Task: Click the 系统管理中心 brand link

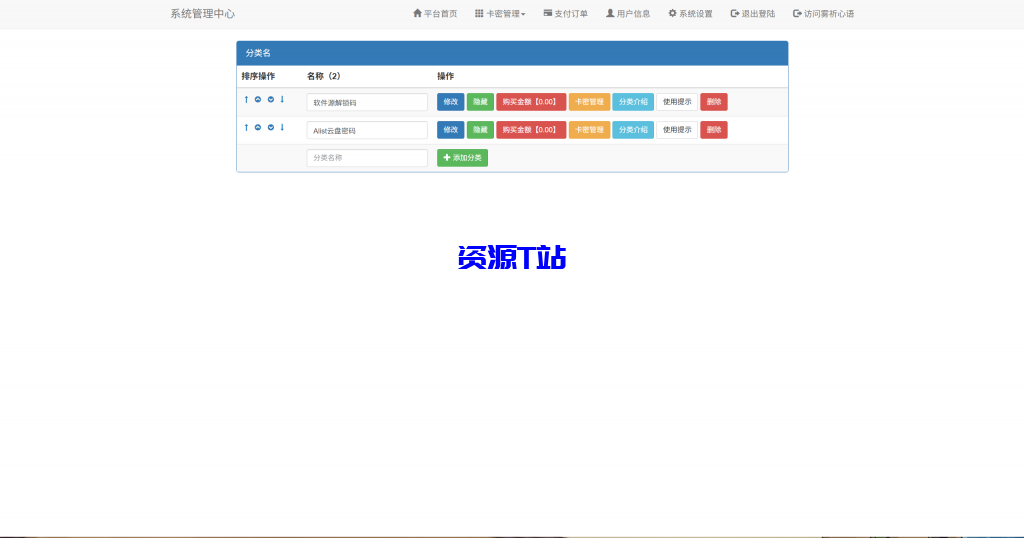Action: (x=202, y=14)
